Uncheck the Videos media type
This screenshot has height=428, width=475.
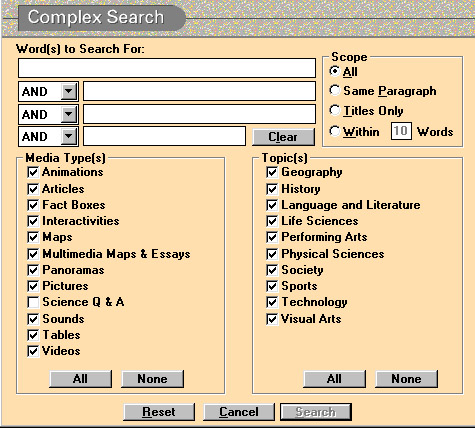tap(33, 351)
